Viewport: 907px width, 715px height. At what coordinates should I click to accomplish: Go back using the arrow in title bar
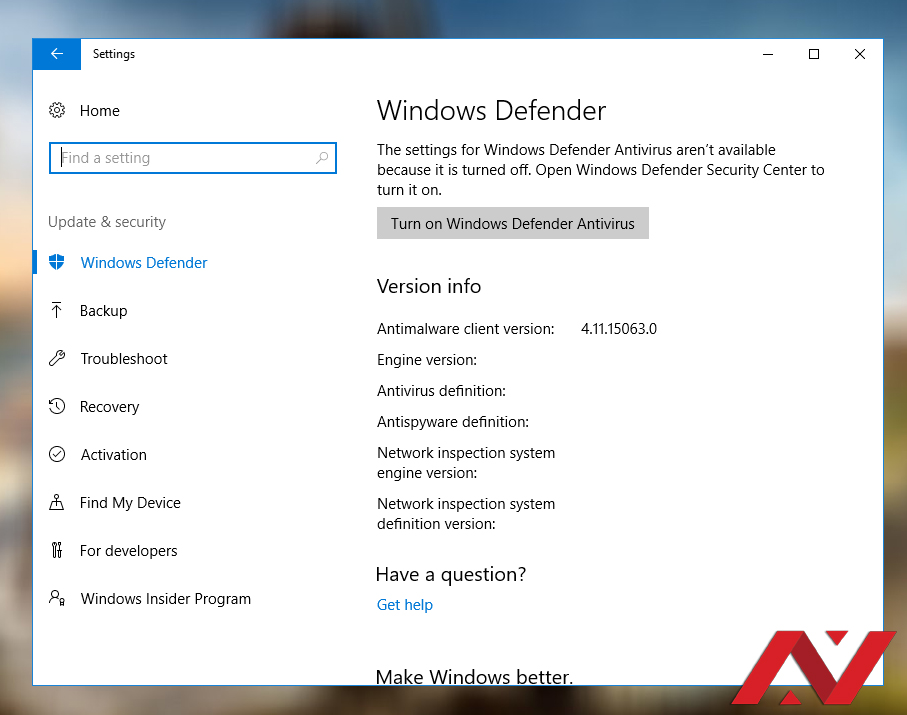tap(57, 54)
